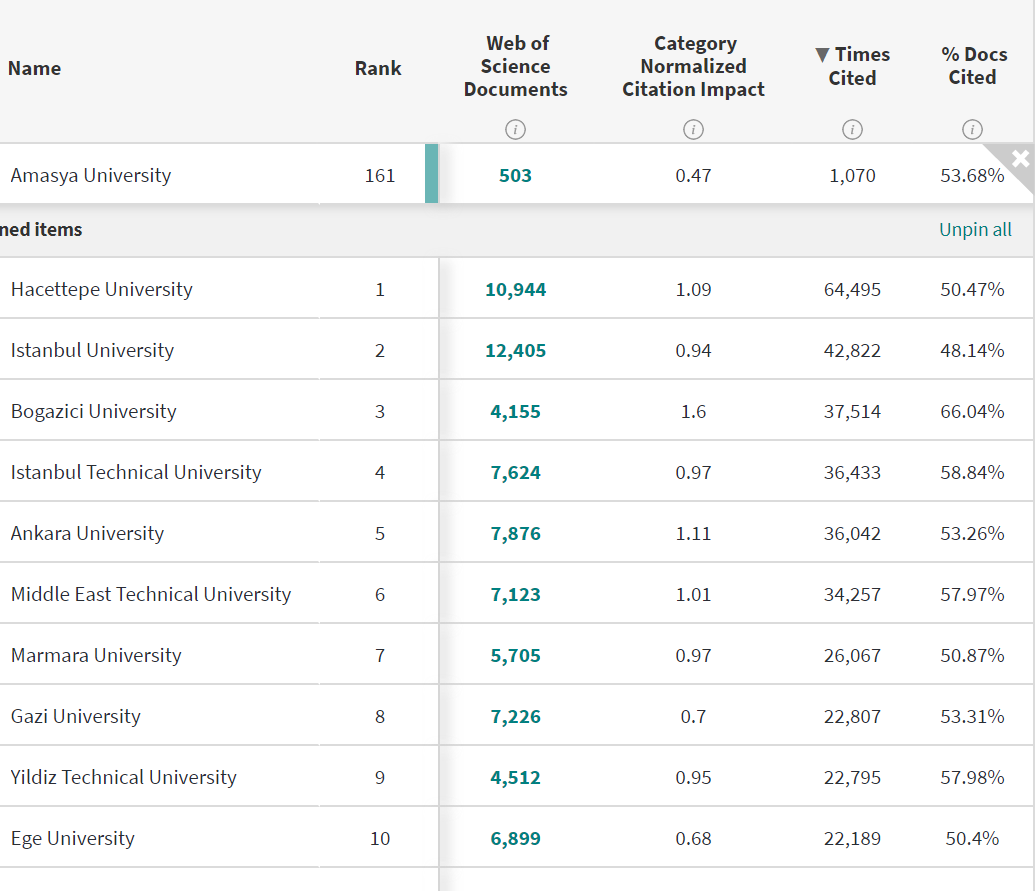Remove pinned Amasya University with X icon
This screenshot has width=1035, height=891.
[1020, 158]
